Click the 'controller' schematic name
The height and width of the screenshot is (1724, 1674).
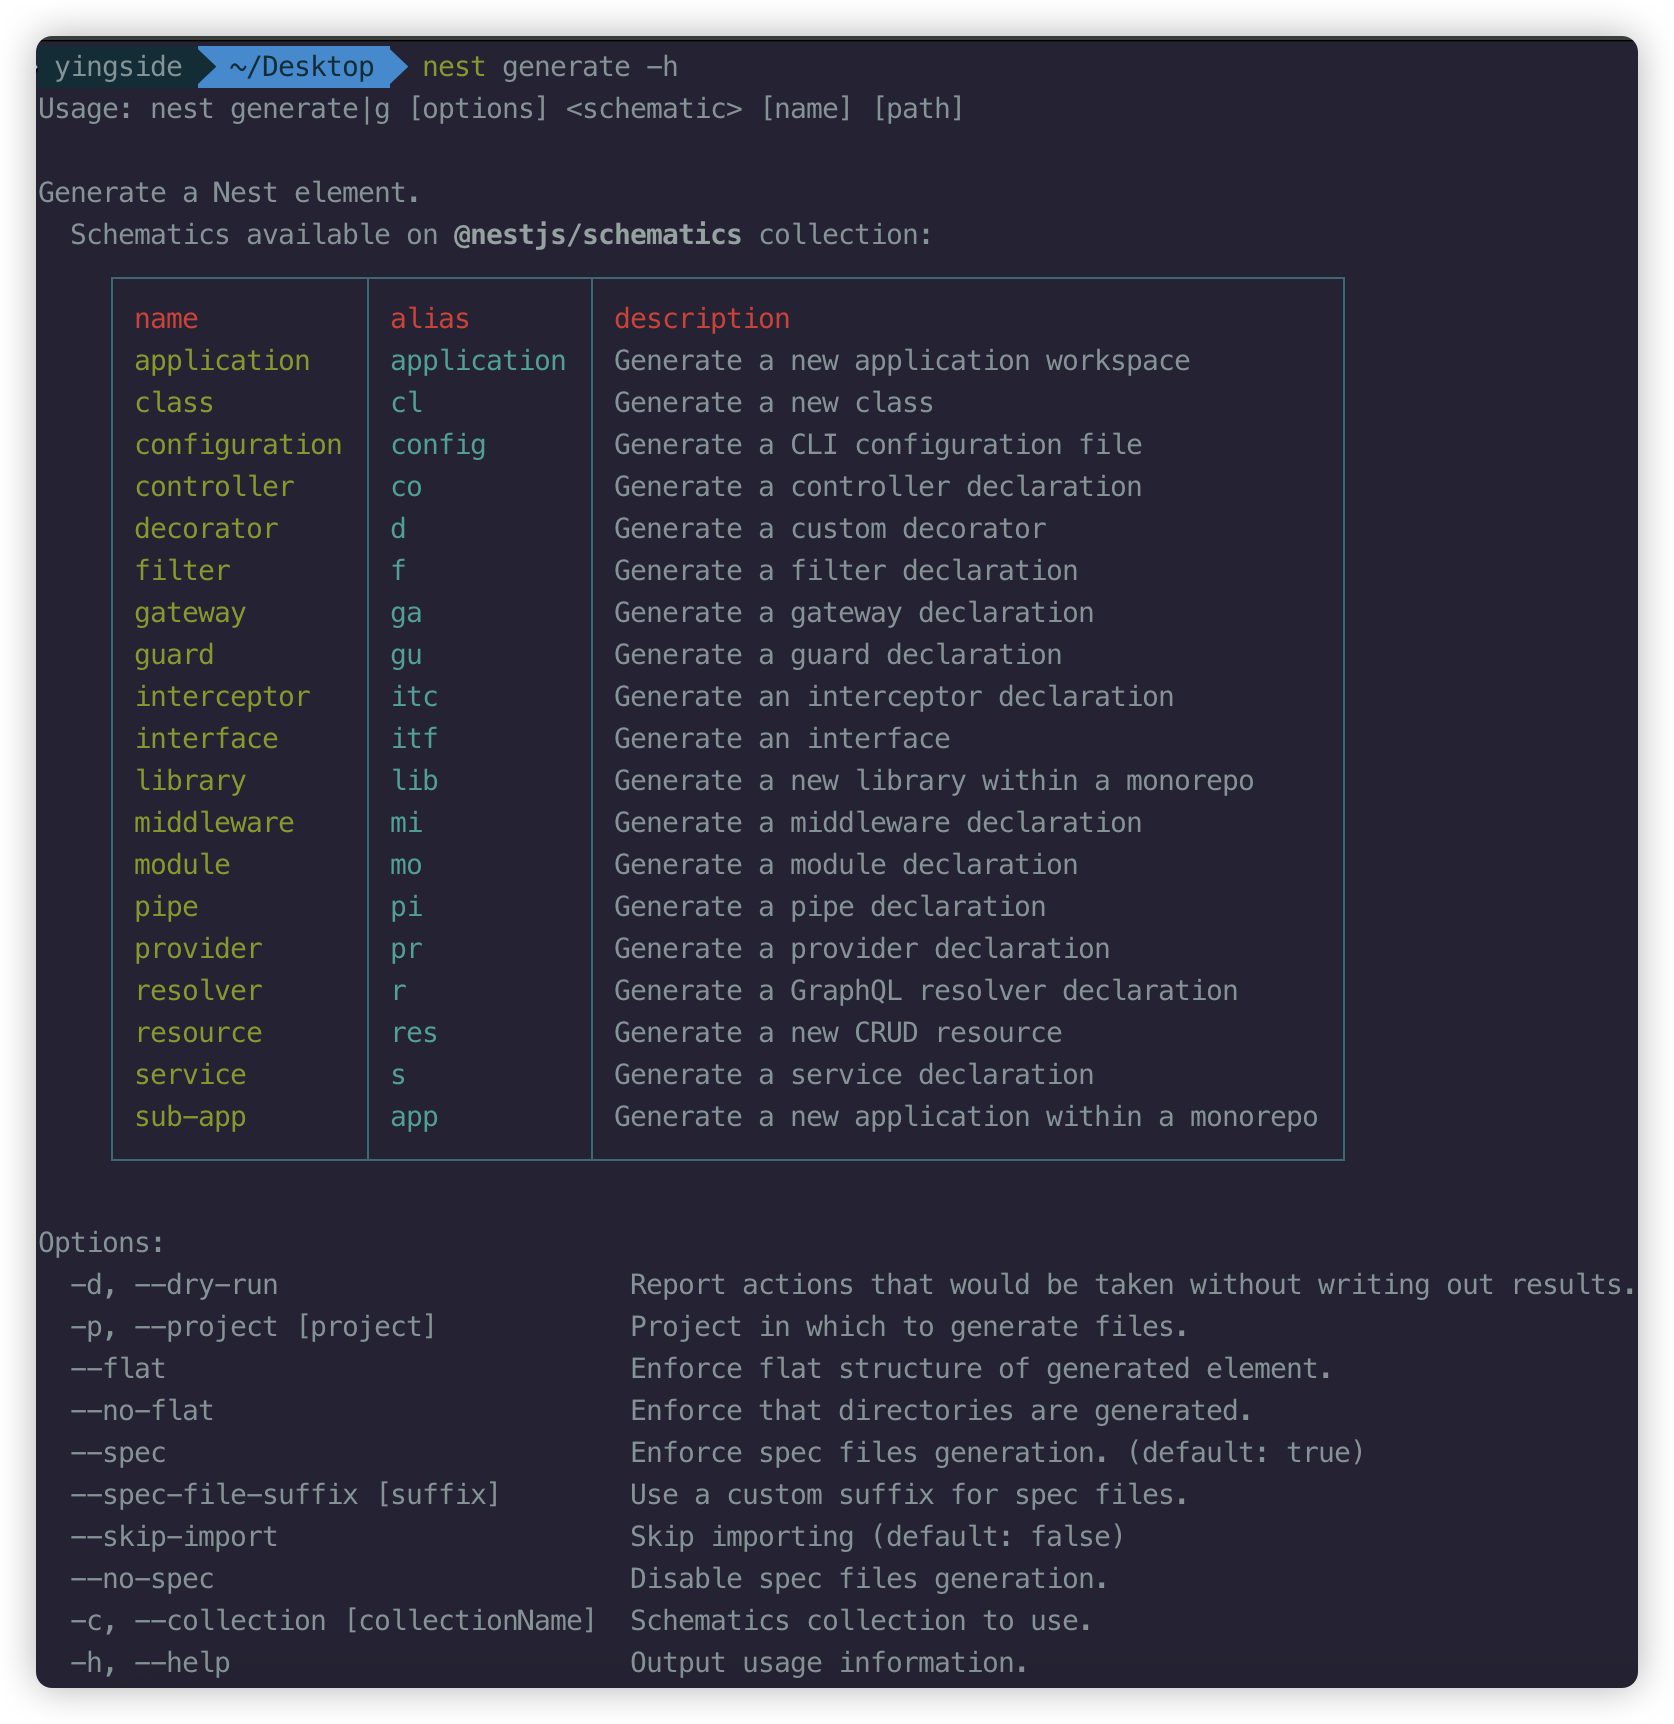click(214, 487)
